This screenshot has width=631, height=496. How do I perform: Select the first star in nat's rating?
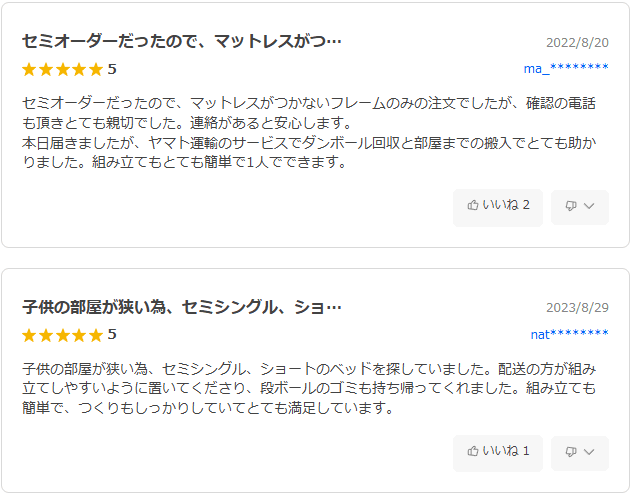[x=29, y=335]
